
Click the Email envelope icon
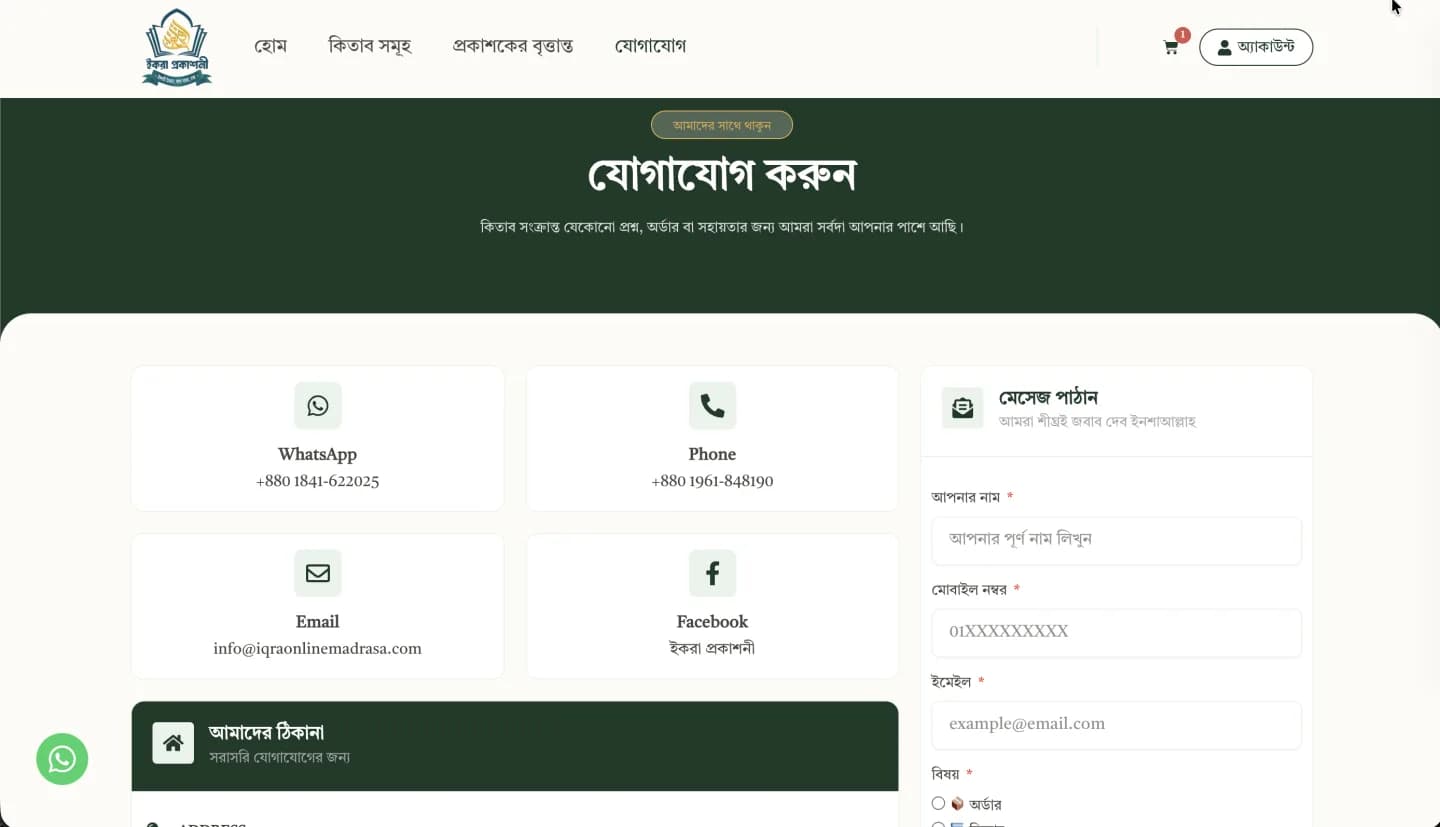point(318,573)
